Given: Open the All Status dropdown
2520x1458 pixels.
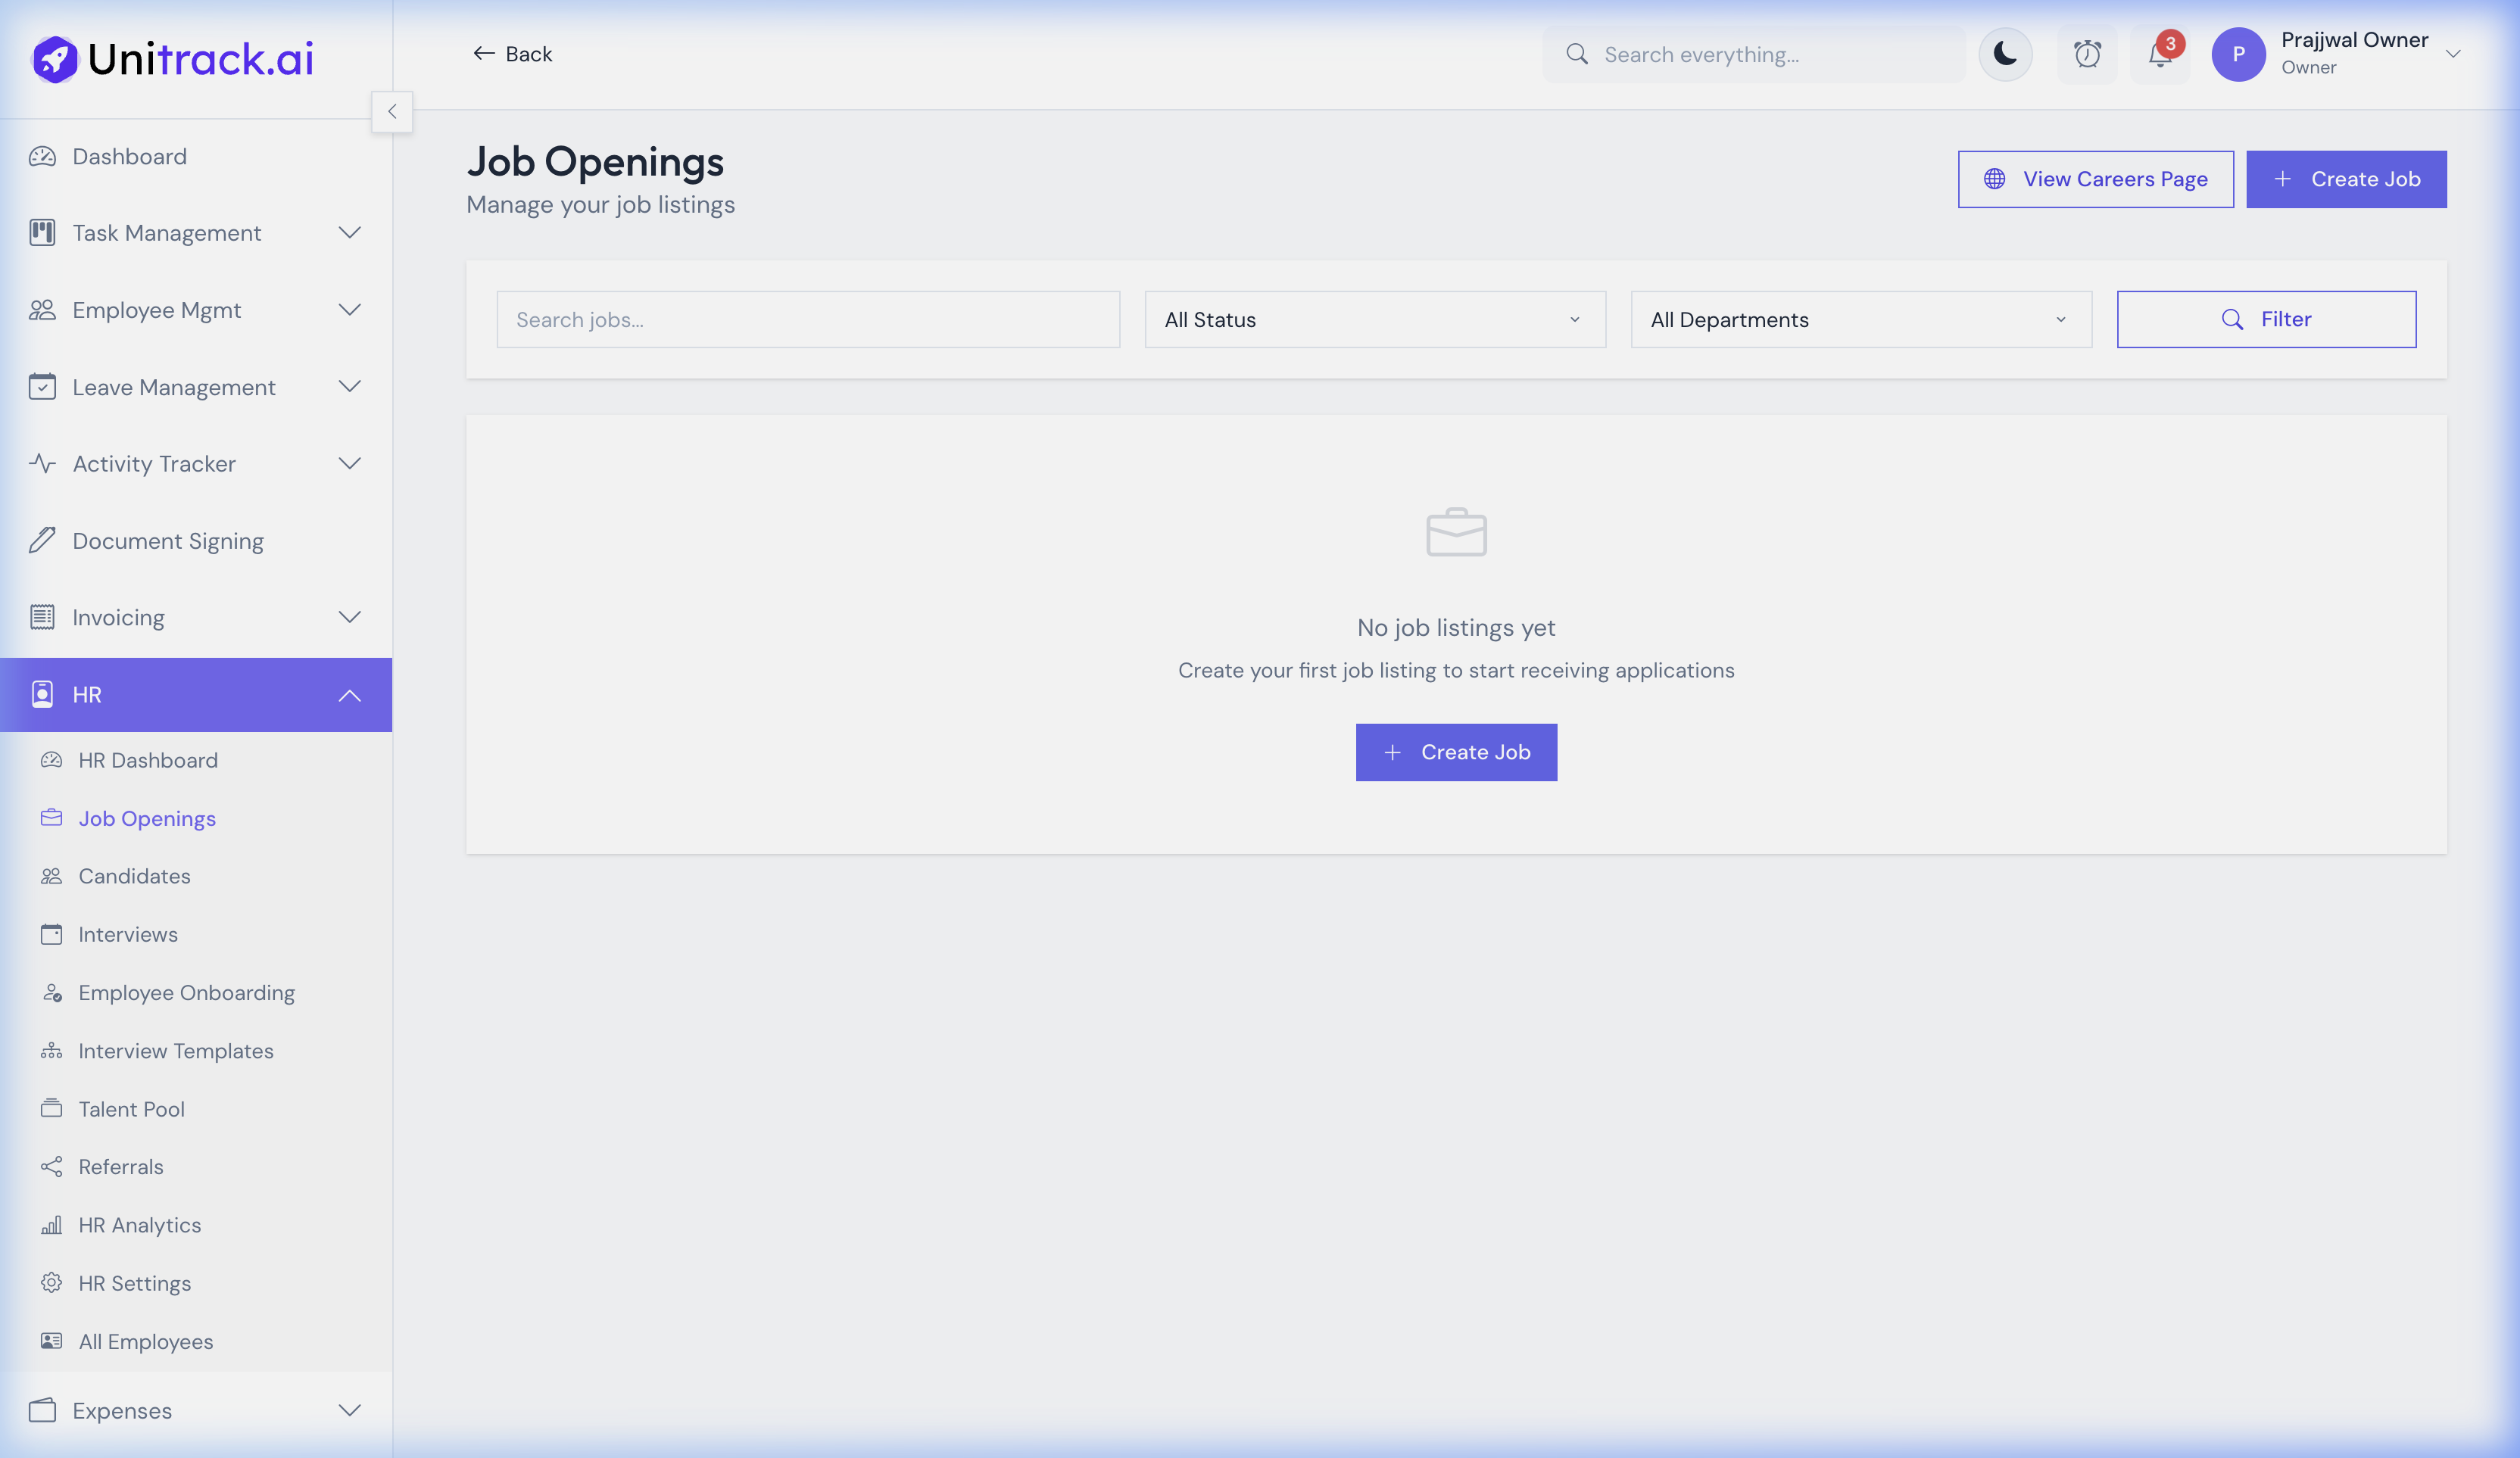Looking at the screenshot, I should click(1374, 320).
